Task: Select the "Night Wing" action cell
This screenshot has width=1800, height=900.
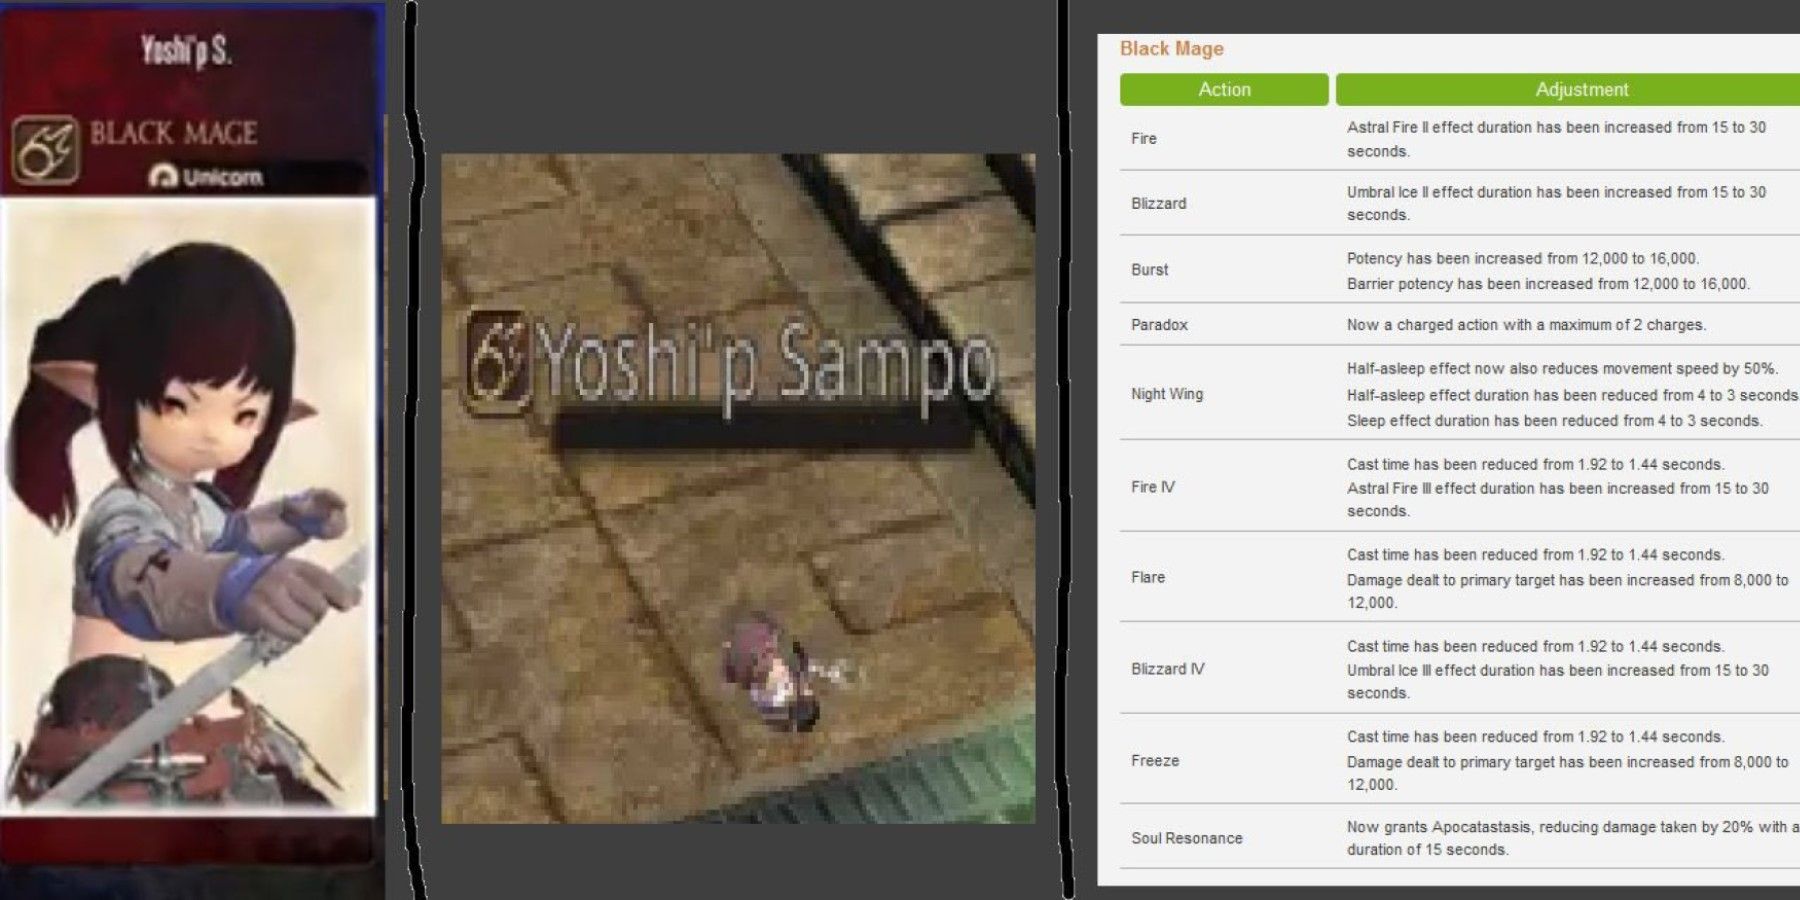Action: tap(1167, 394)
